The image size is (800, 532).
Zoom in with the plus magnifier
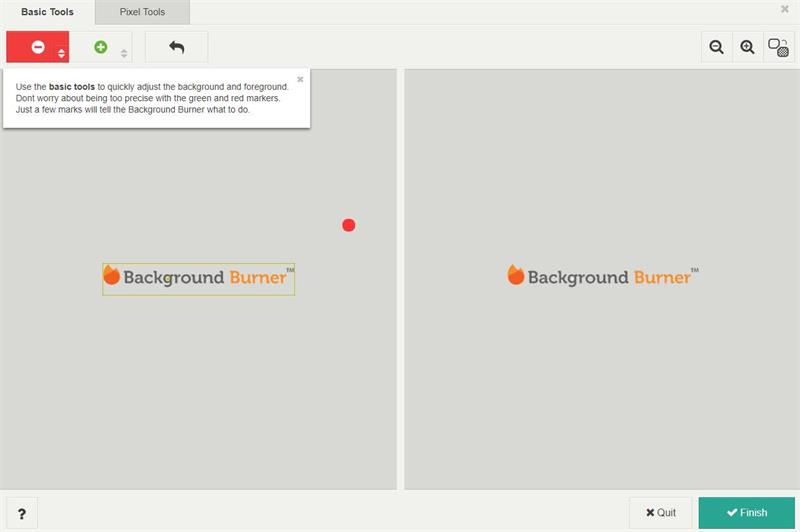pos(747,47)
